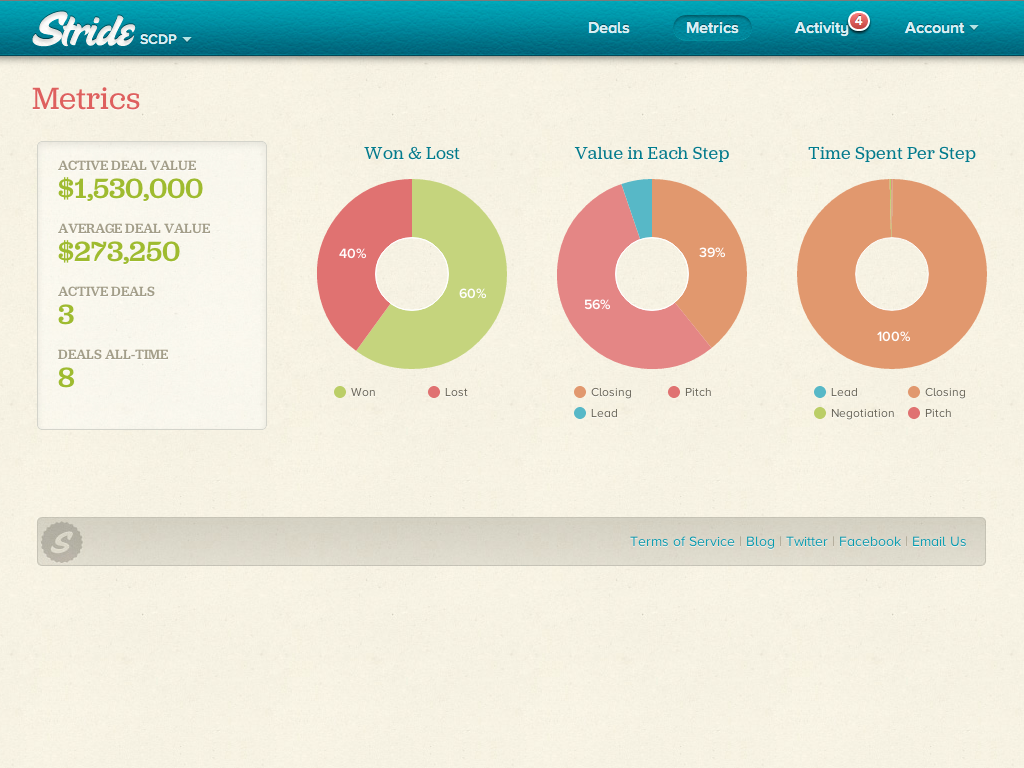This screenshot has height=768, width=1024.
Task: Go to the Deals page
Action: coord(609,28)
